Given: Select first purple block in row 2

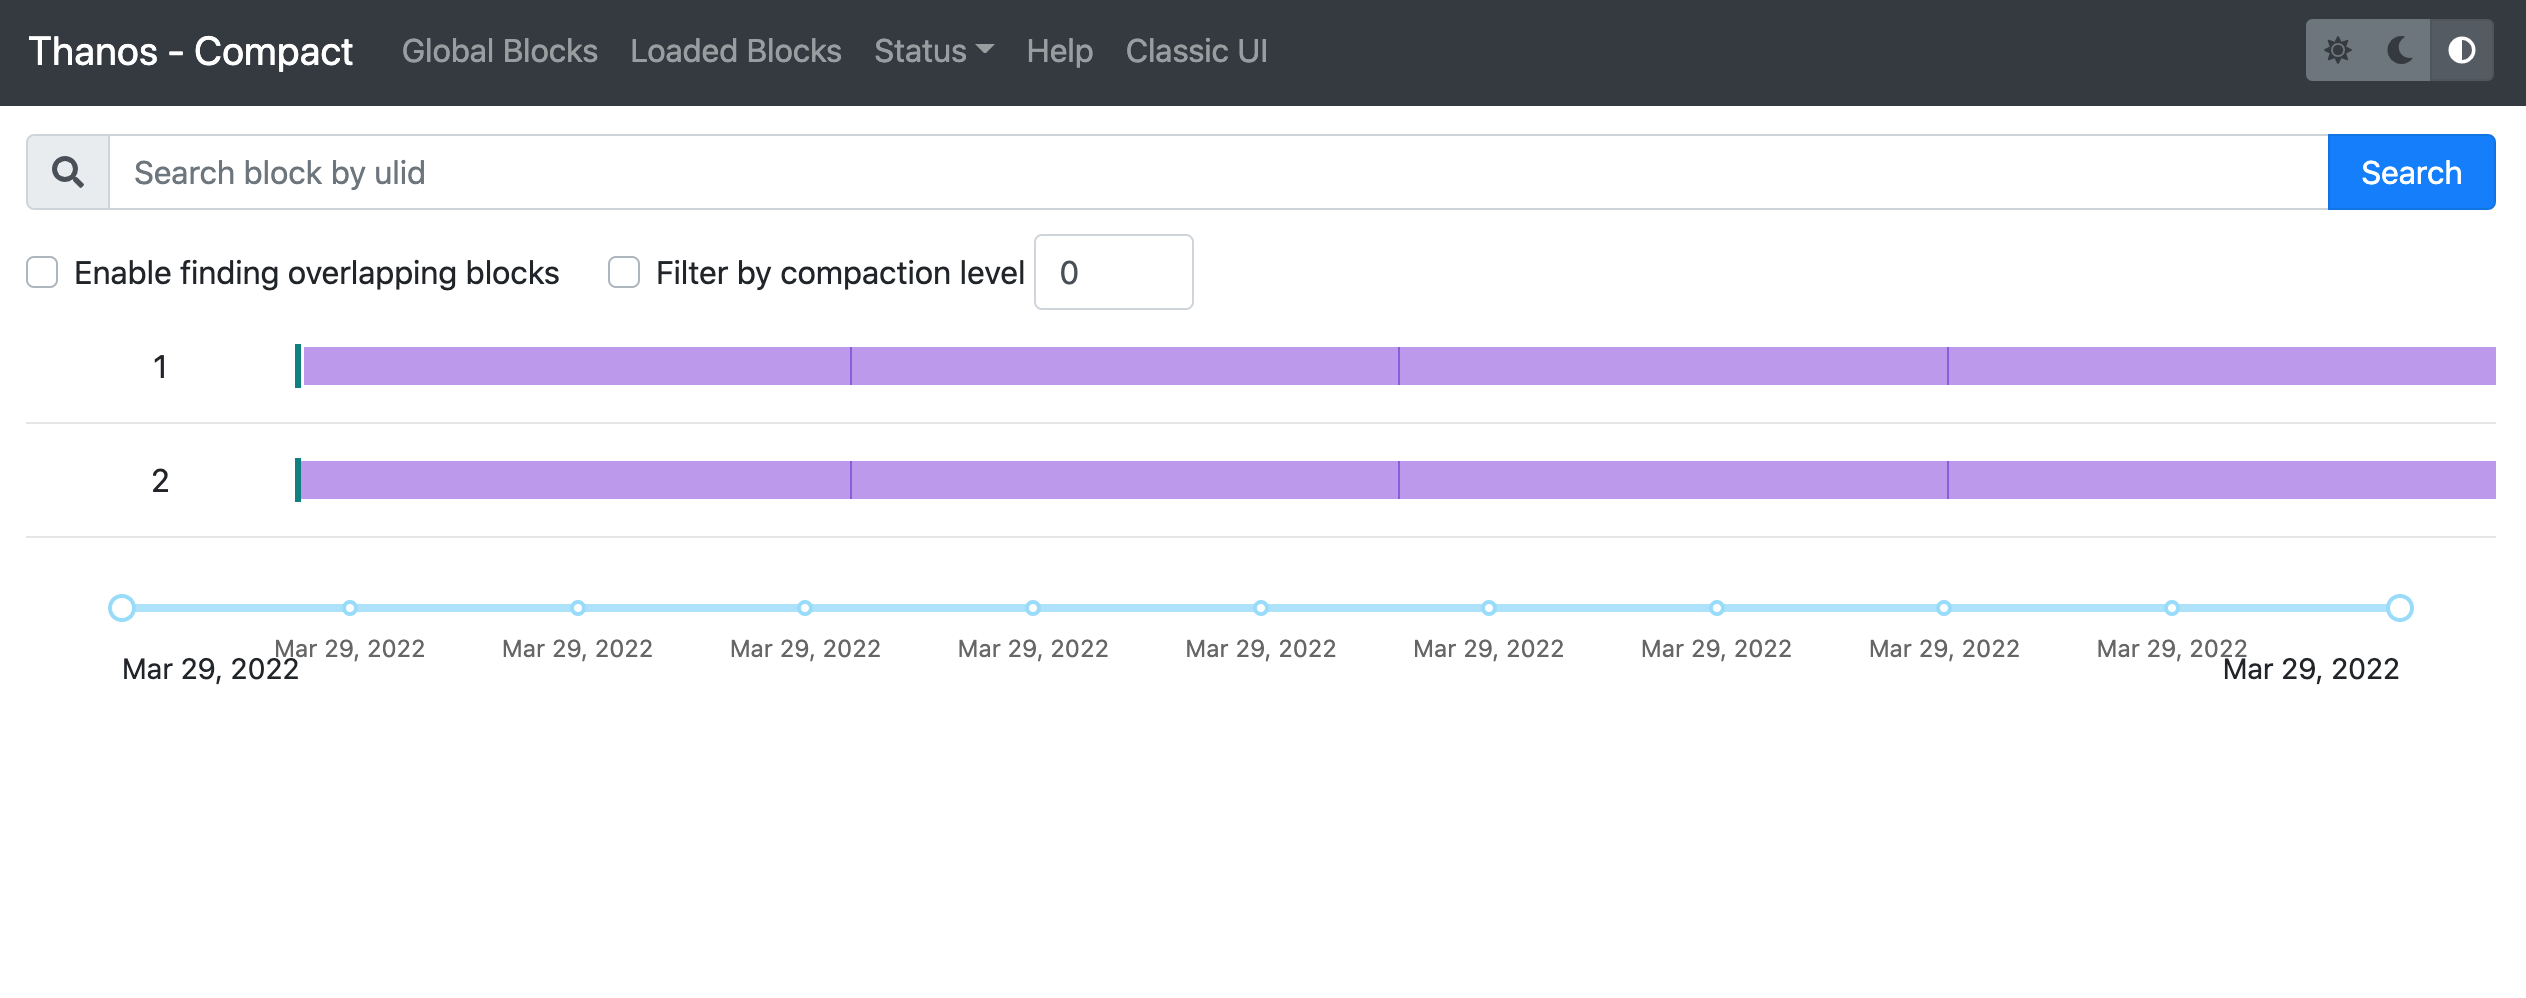Looking at the screenshot, I should coord(576,480).
